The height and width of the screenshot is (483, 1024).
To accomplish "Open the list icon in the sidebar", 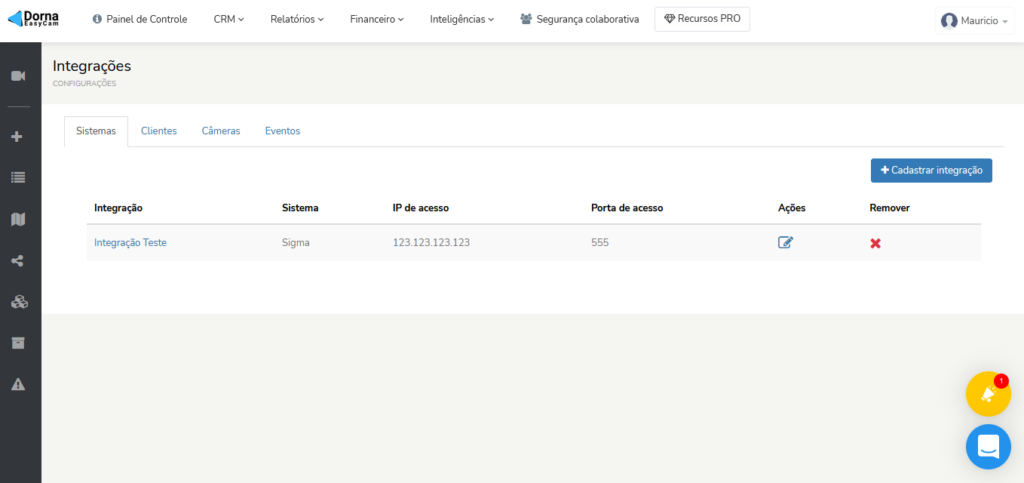I will point(18,178).
